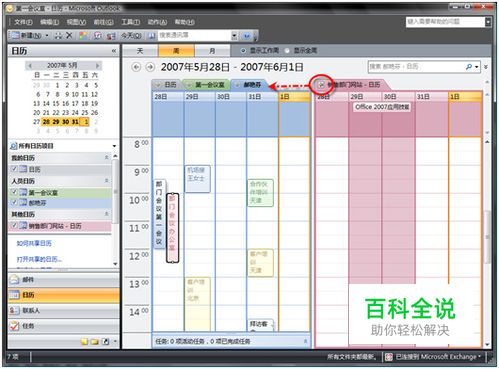Click the Print icon in toolbar
Viewport: 499px width, 369px height.
[58, 35]
